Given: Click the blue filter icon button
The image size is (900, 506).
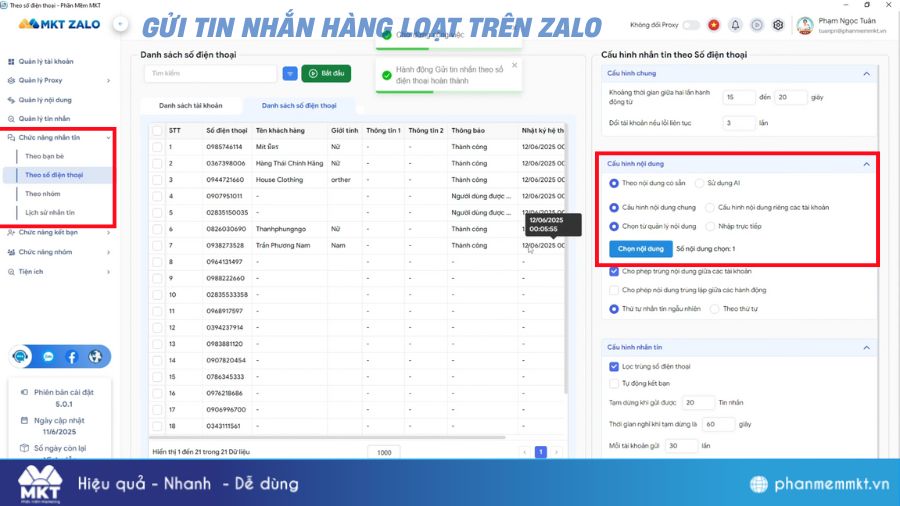Looking at the screenshot, I should 290,73.
